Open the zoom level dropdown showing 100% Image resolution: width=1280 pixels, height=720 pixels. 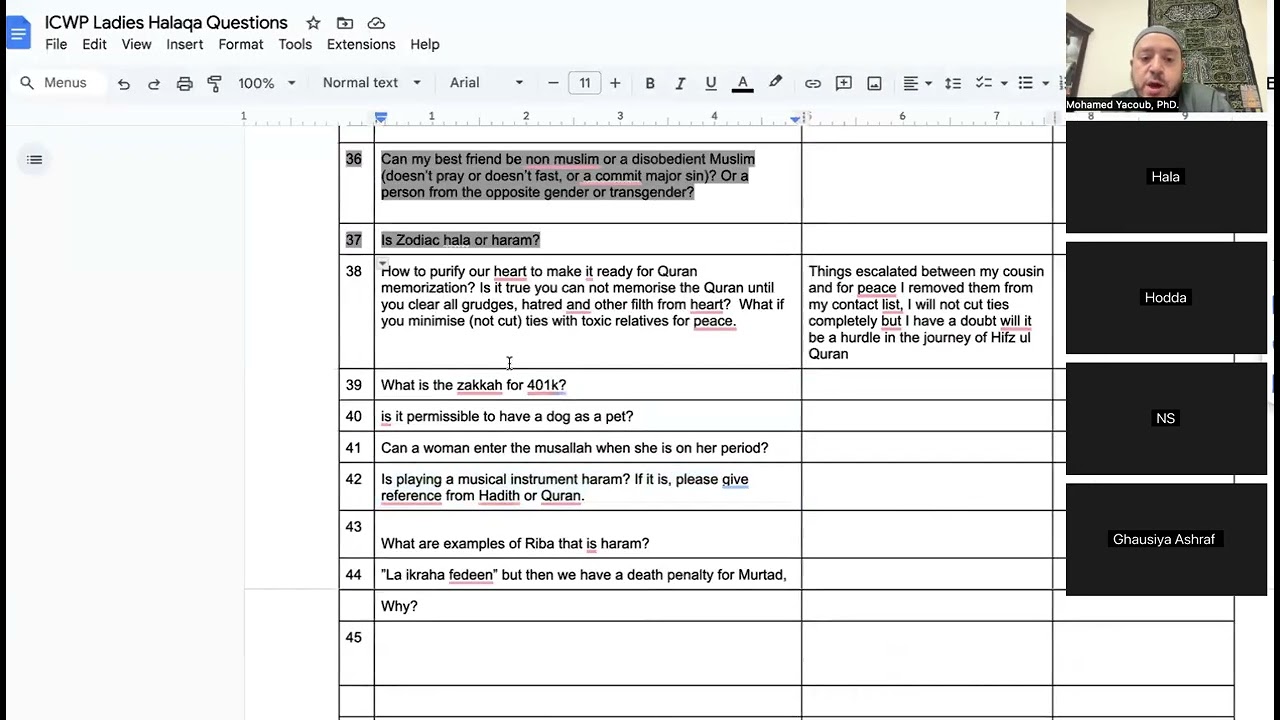[x=266, y=83]
